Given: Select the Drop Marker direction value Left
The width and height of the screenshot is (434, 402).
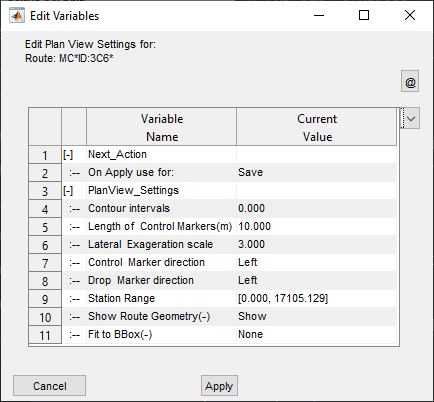Looking at the screenshot, I should [x=316, y=280].
